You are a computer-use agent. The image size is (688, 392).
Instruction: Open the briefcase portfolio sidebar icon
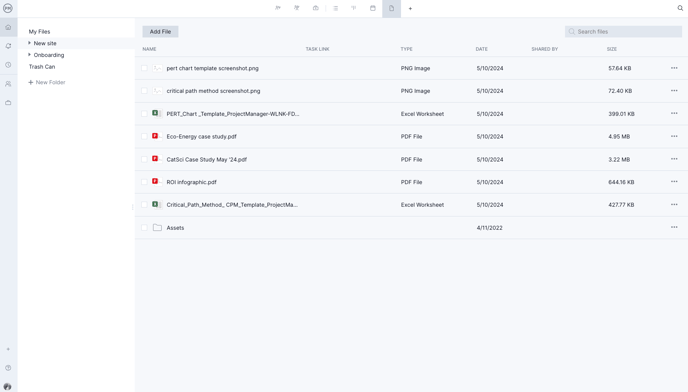tap(8, 103)
